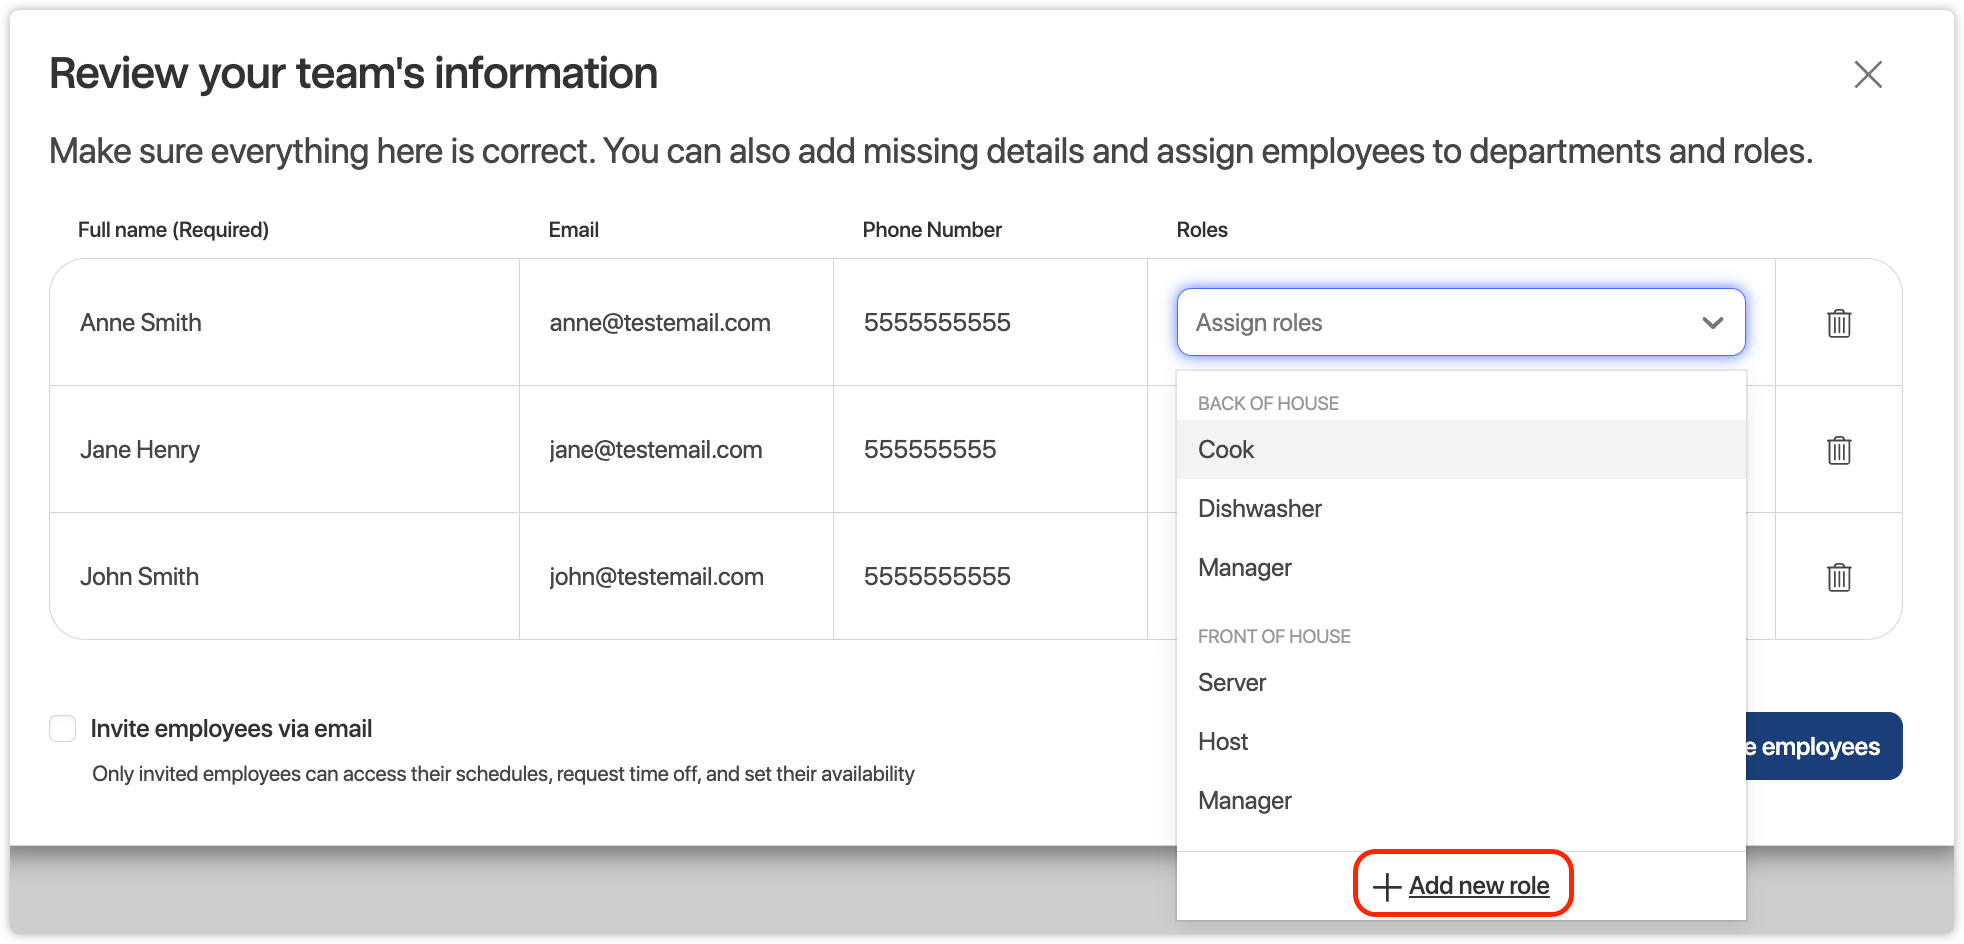Viewport: 1964px width, 944px height.
Task: Collapse the Assign roles dropdown chevron
Action: (1712, 323)
